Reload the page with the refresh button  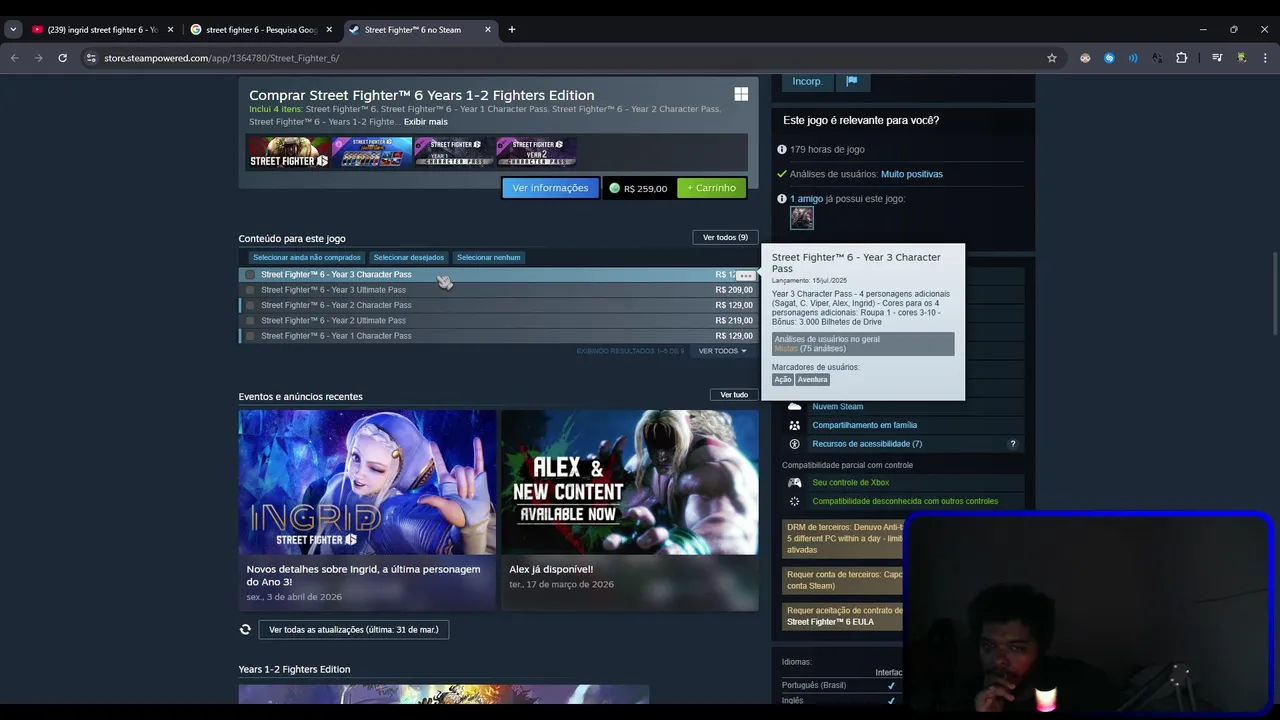coord(63,58)
